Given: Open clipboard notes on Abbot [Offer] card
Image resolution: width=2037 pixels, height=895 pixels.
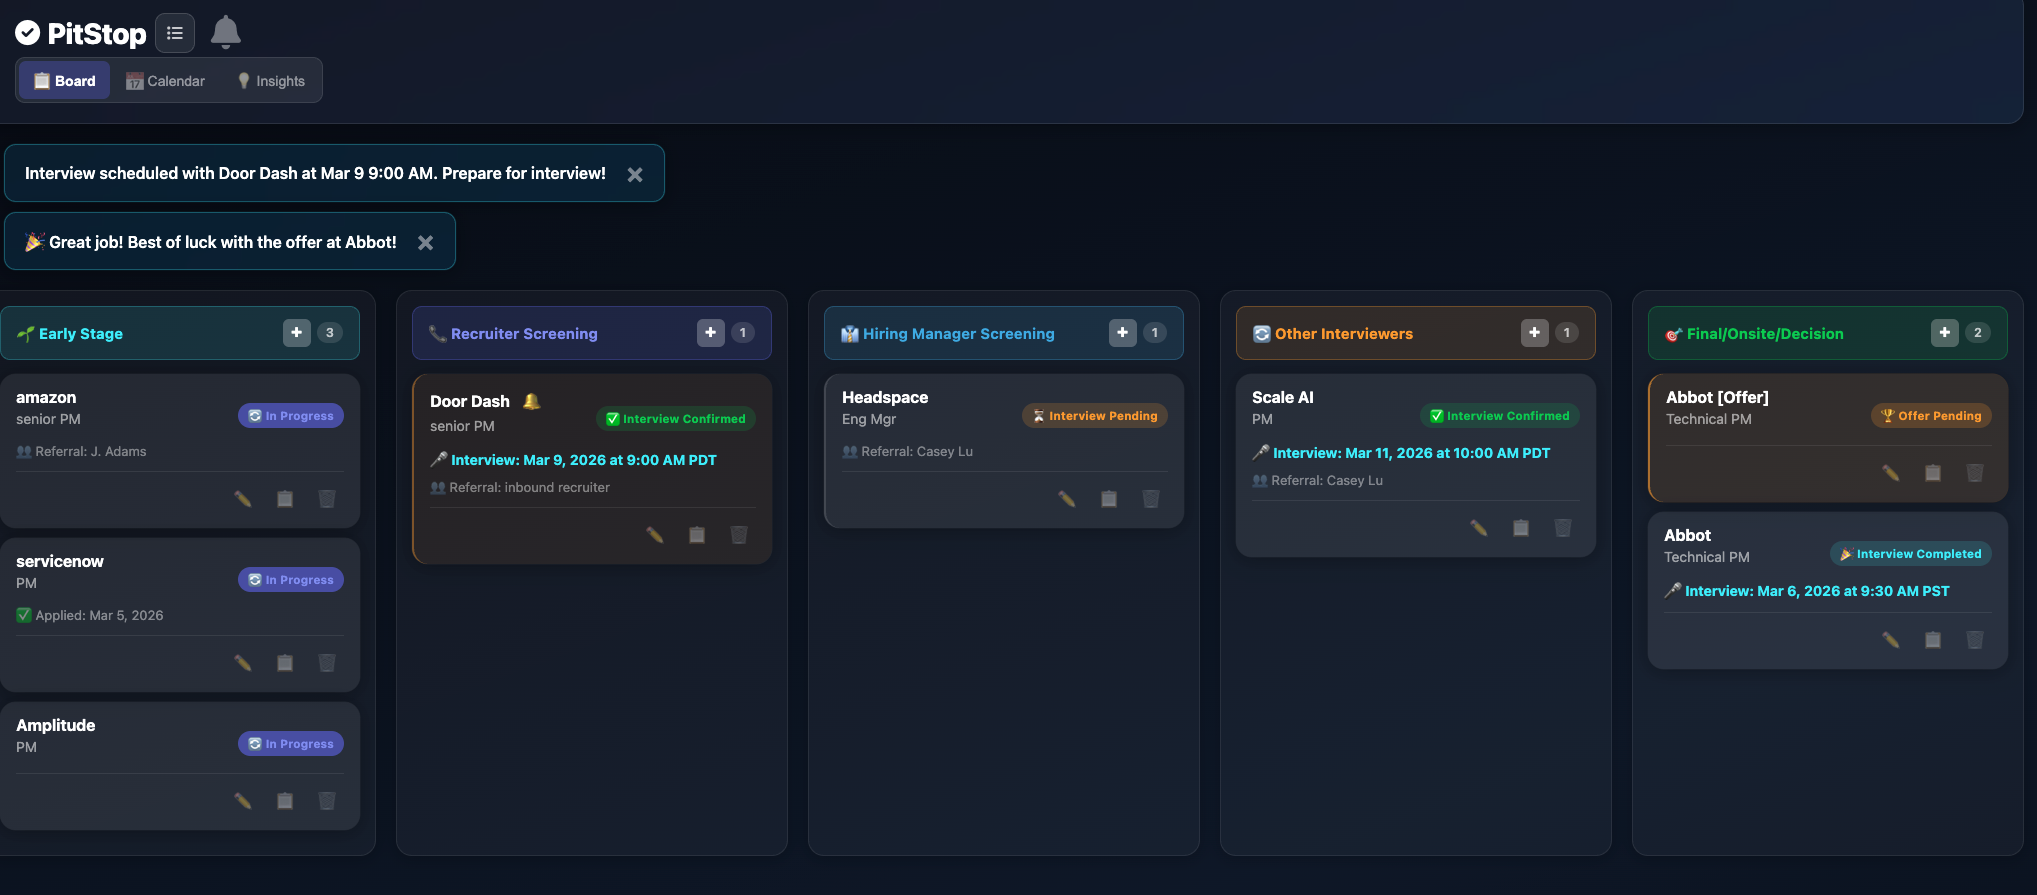Looking at the screenshot, I should (1933, 472).
